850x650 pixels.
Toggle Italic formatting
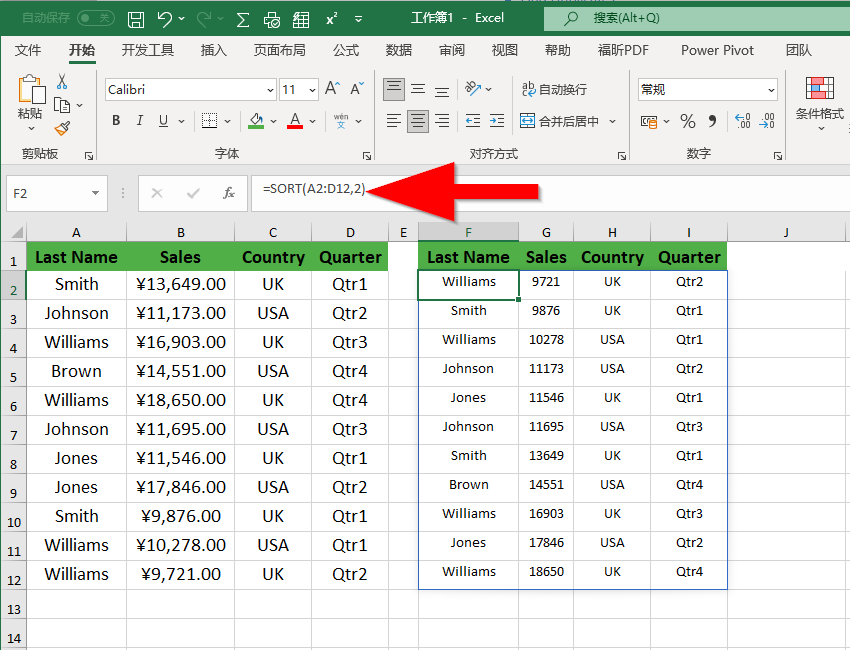click(140, 120)
